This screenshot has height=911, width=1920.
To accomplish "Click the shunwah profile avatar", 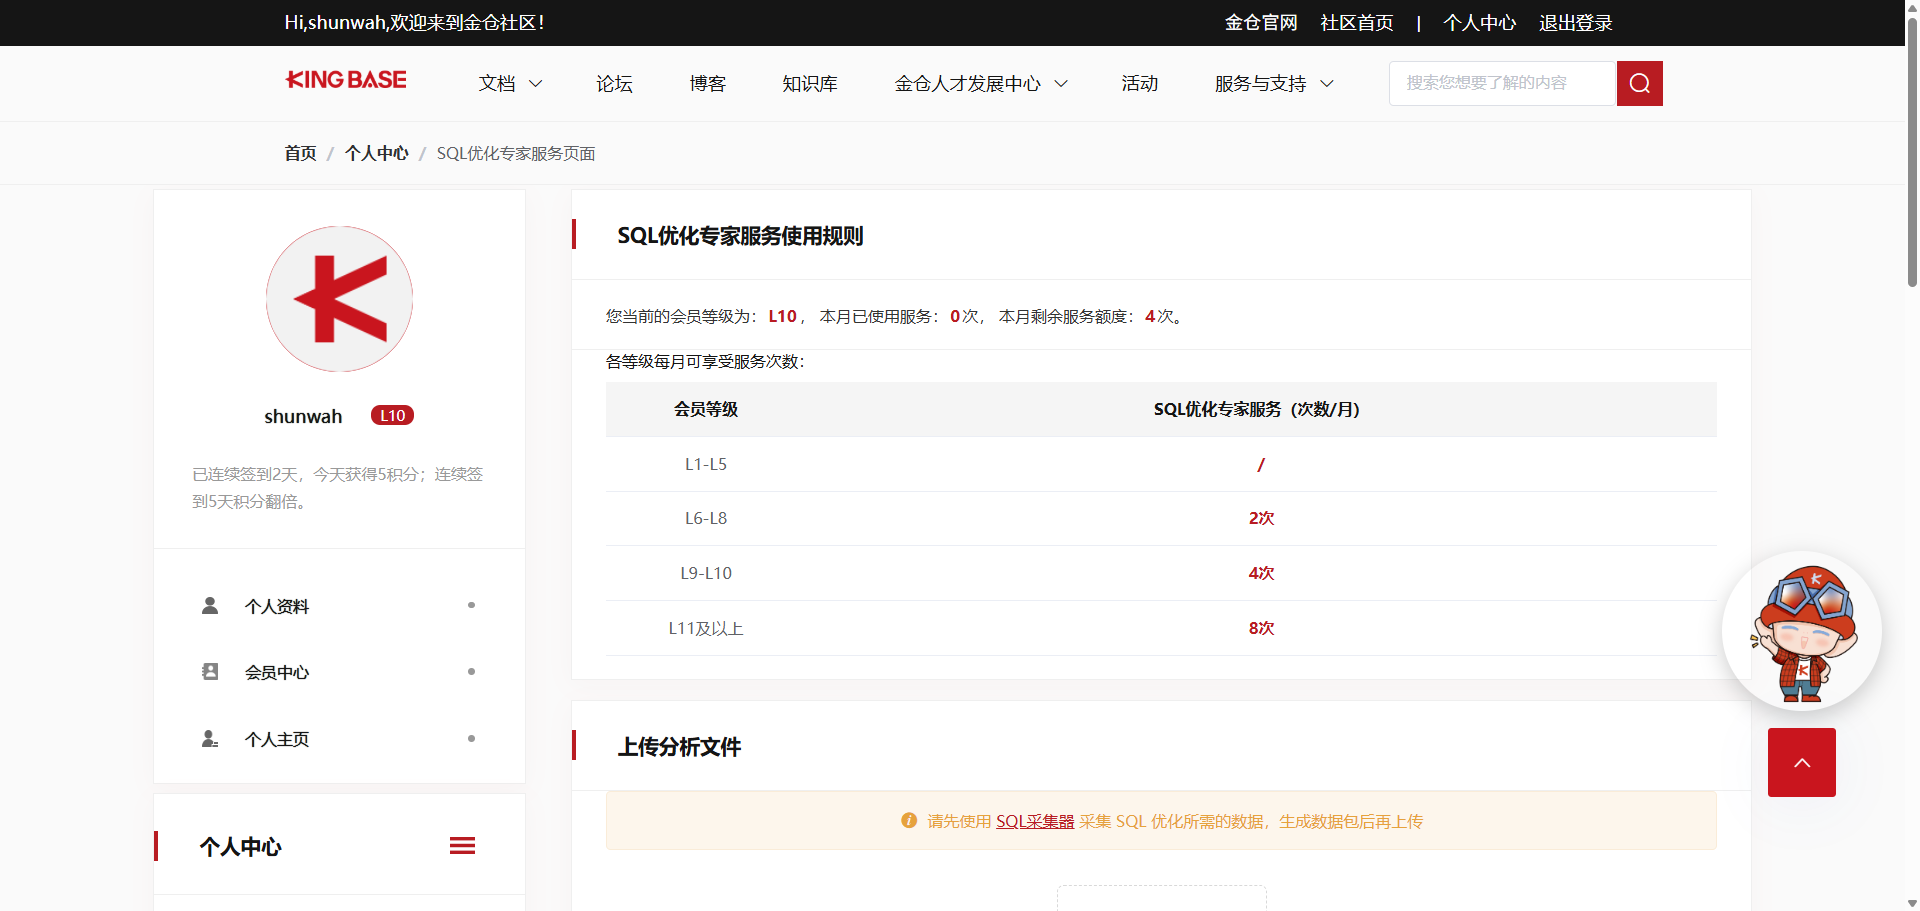I will click(339, 299).
